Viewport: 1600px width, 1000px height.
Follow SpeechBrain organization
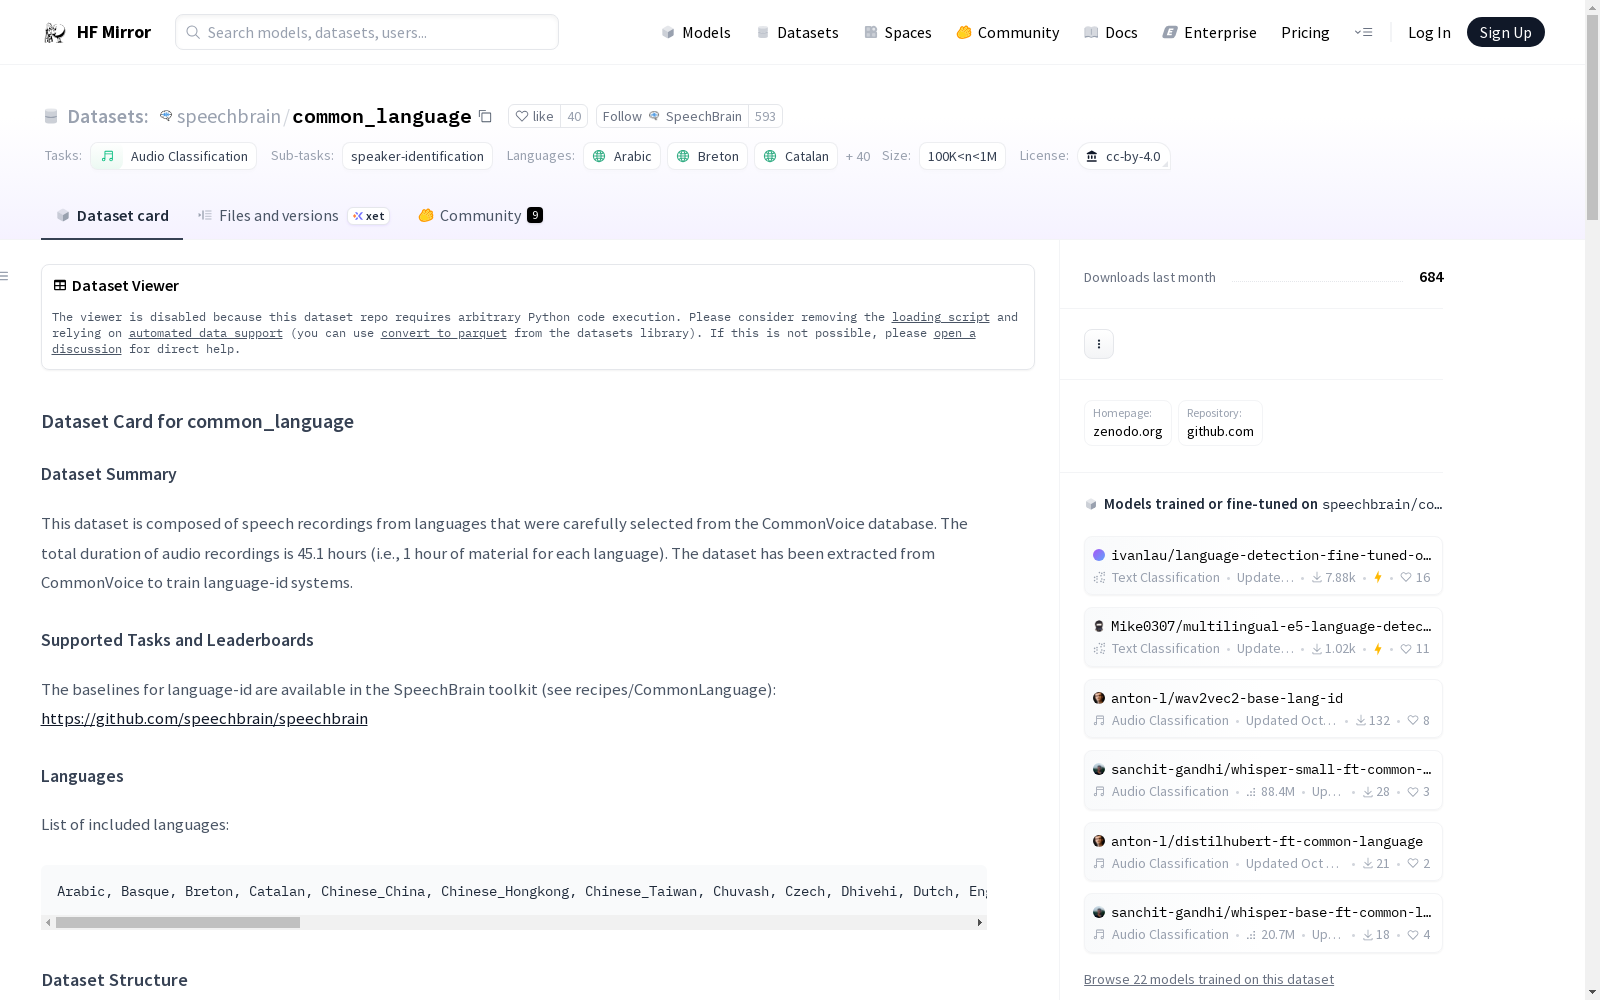[671, 116]
